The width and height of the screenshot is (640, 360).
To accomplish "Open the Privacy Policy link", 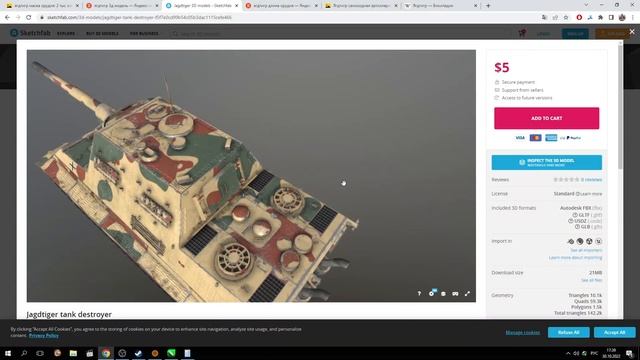I will (x=44, y=336).
